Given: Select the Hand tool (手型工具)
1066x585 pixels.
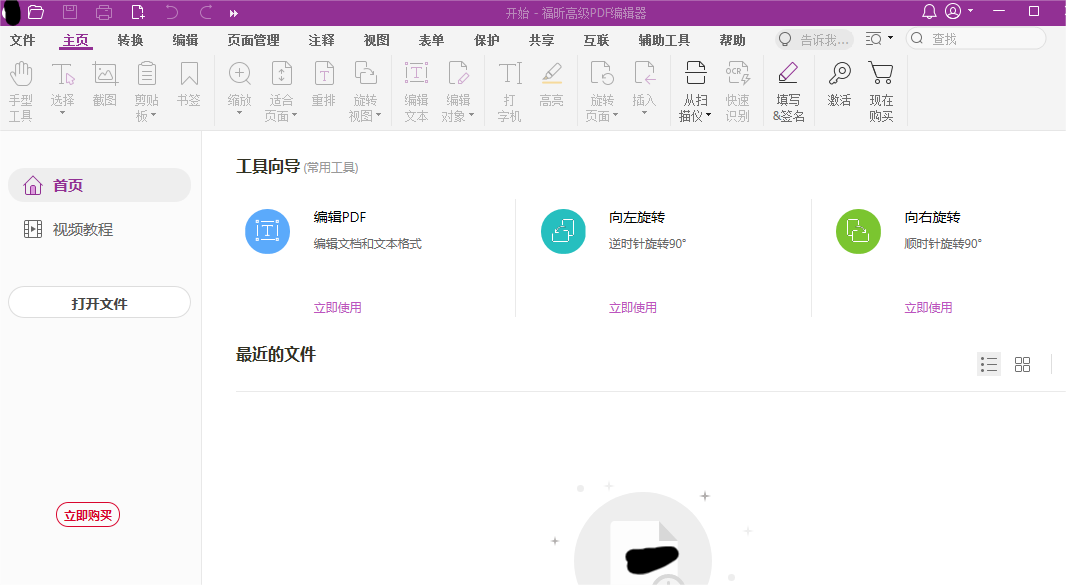Looking at the screenshot, I should [x=21, y=88].
